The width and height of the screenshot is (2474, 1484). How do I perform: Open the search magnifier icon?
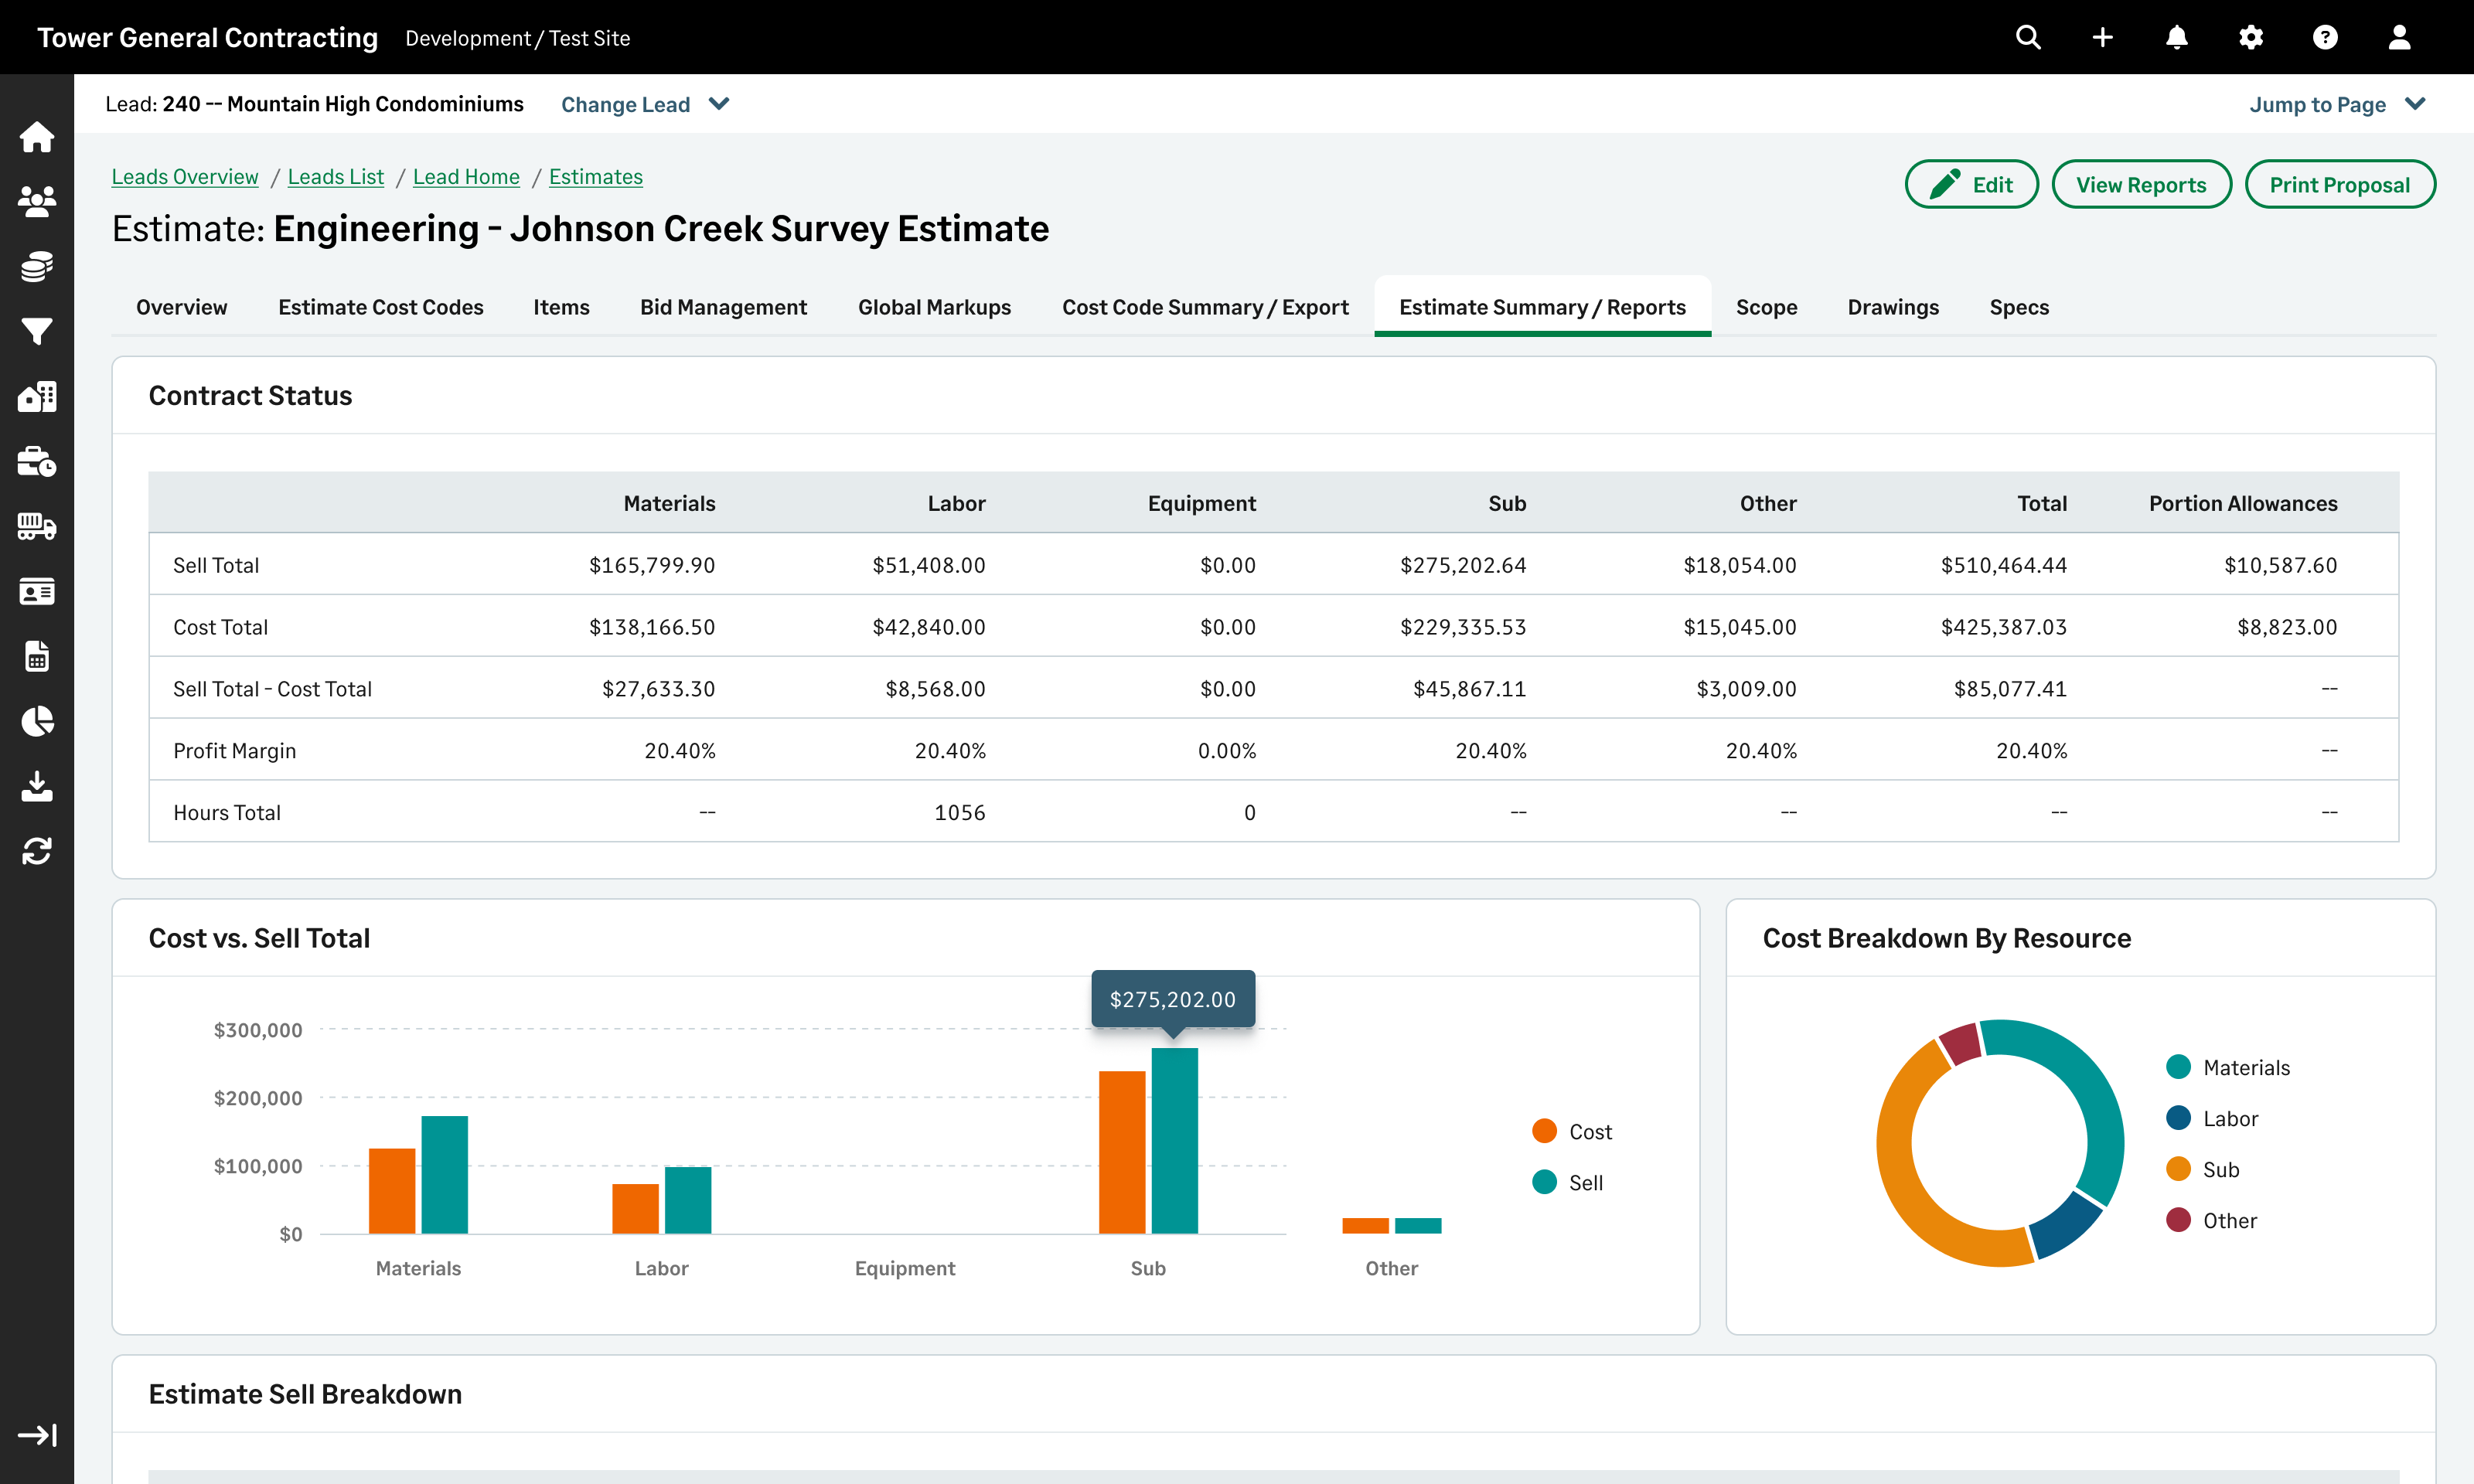point(2028,38)
